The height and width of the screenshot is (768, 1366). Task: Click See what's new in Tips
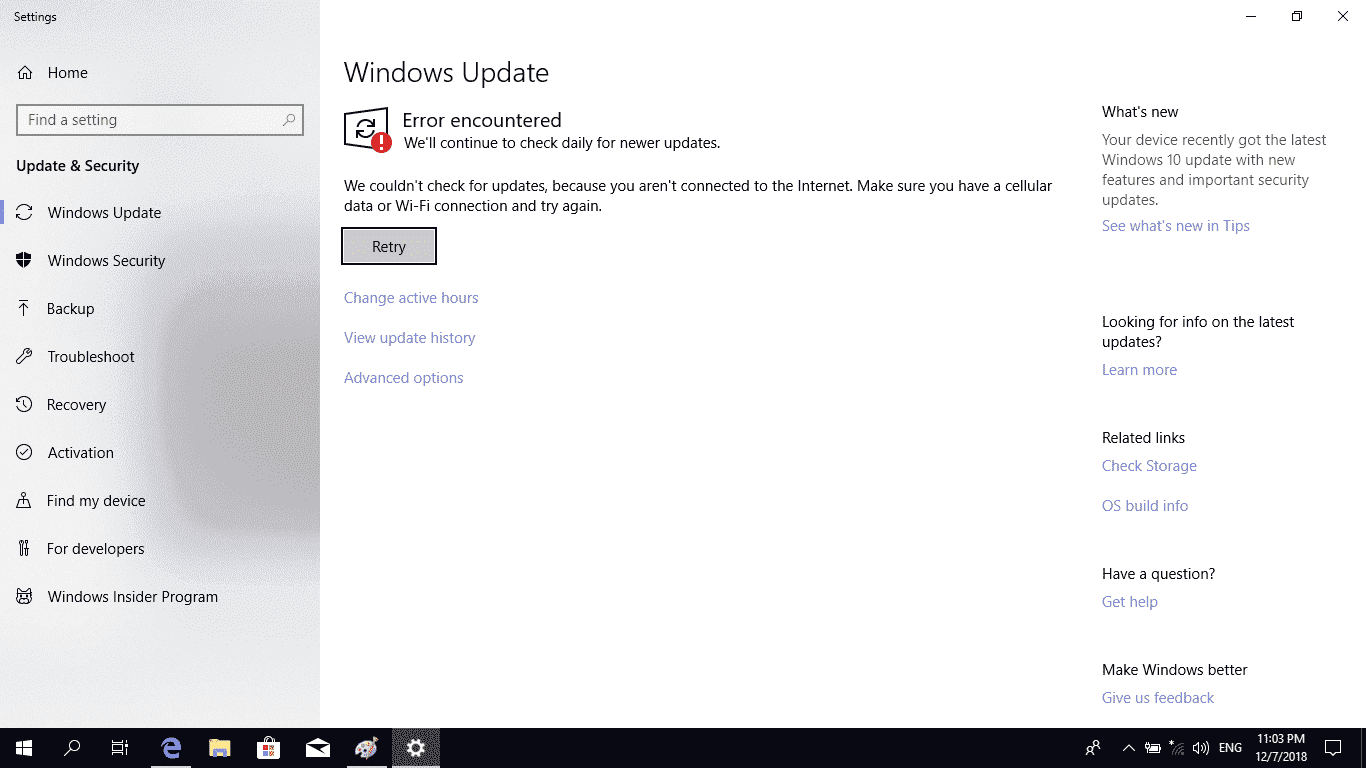[x=1176, y=226]
